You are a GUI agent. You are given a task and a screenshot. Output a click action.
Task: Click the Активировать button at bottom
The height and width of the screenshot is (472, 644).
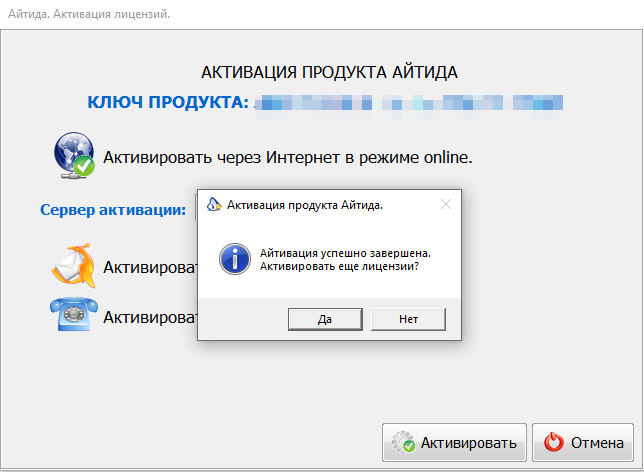tap(454, 442)
